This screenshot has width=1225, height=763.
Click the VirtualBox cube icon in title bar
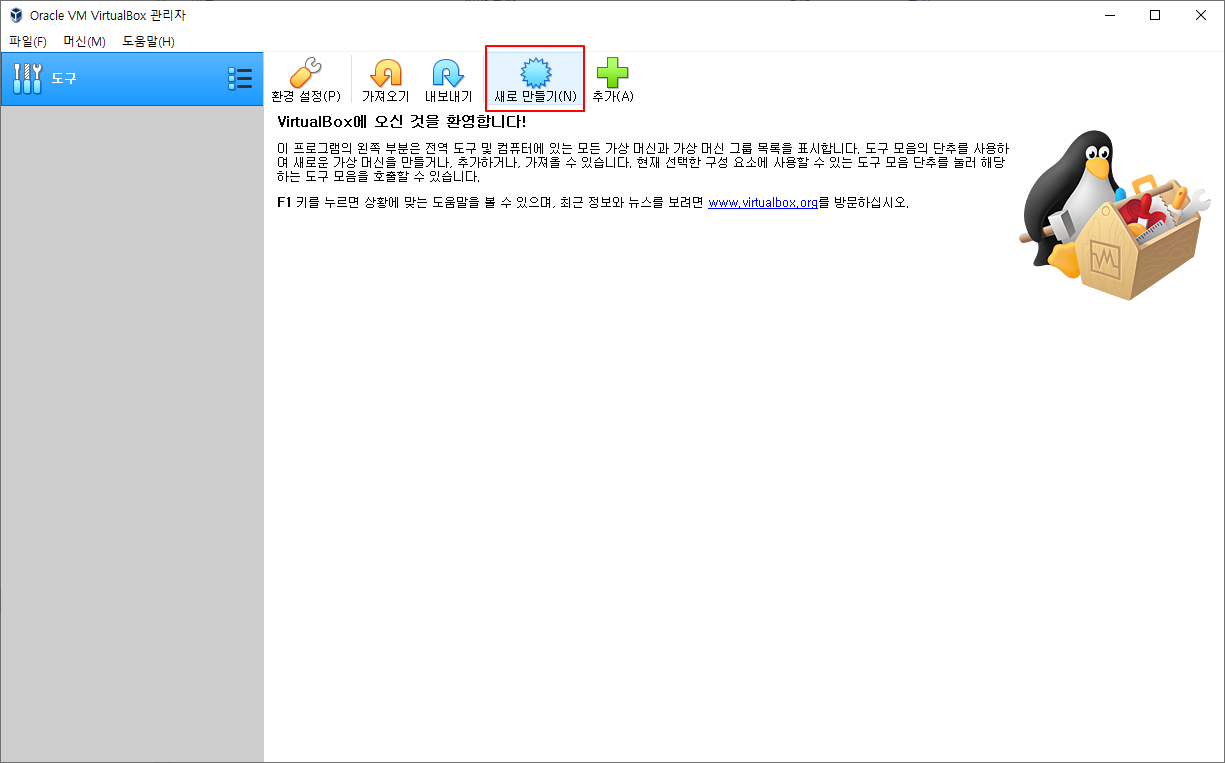pyautogui.click(x=16, y=15)
